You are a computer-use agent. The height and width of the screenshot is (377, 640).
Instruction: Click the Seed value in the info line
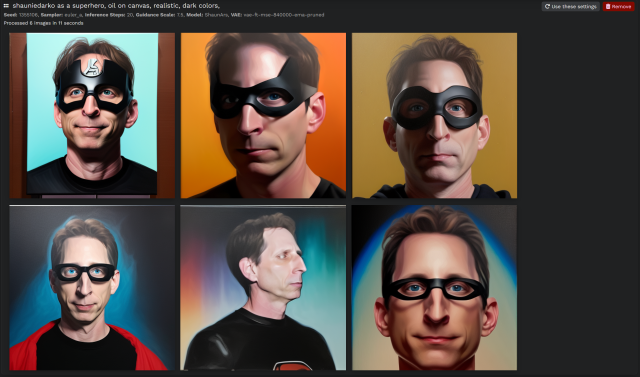coord(29,15)
